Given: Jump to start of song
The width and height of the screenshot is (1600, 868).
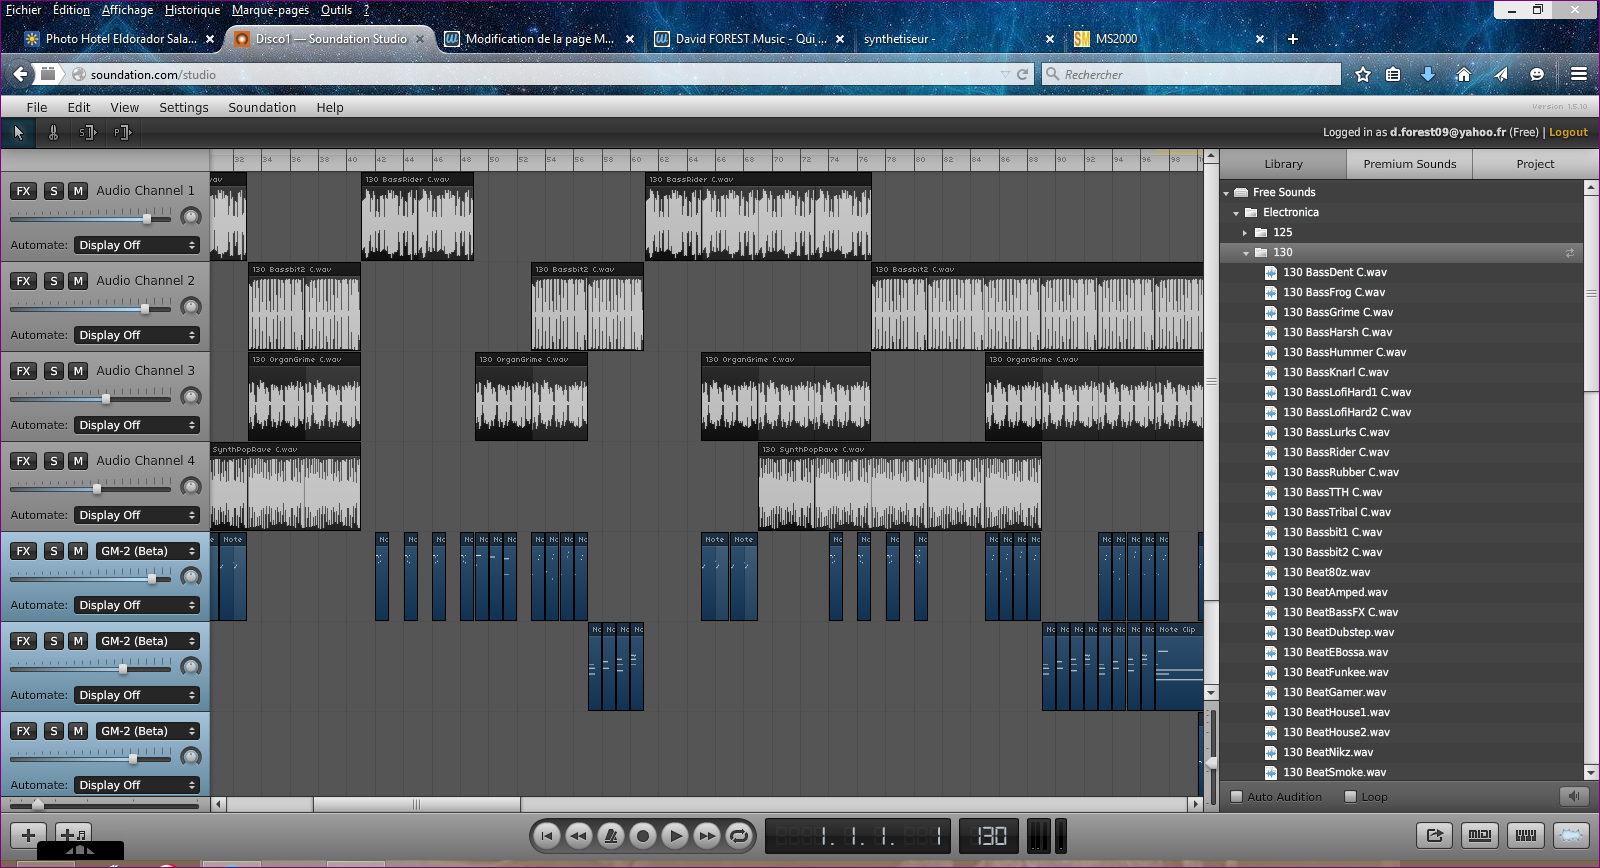Looking at the screenshot, I should coord(546,836).
